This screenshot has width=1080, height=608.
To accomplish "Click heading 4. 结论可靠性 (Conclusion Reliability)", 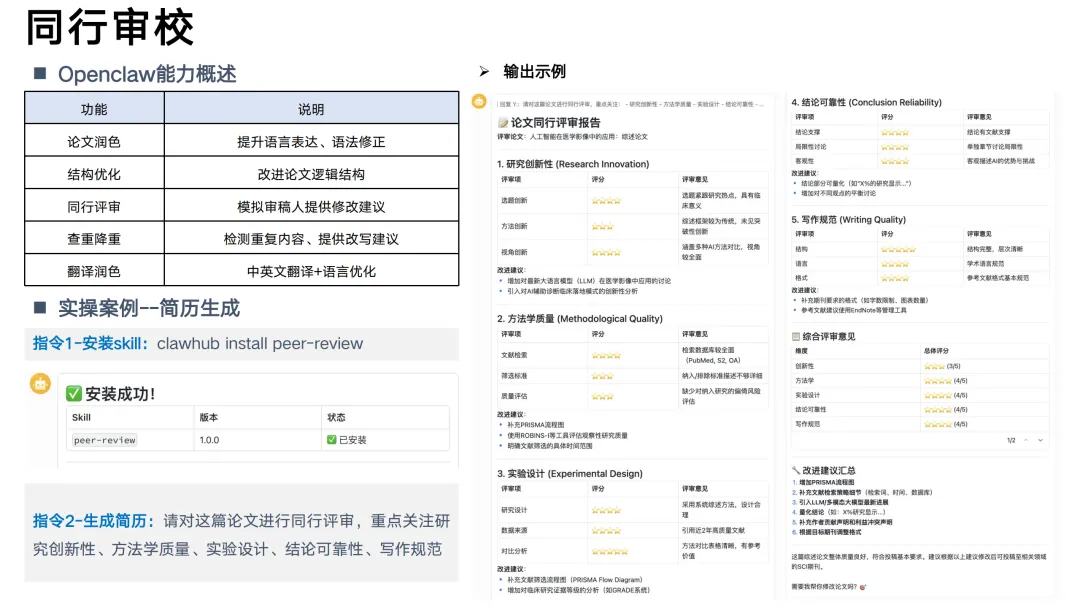I will 866,103.
